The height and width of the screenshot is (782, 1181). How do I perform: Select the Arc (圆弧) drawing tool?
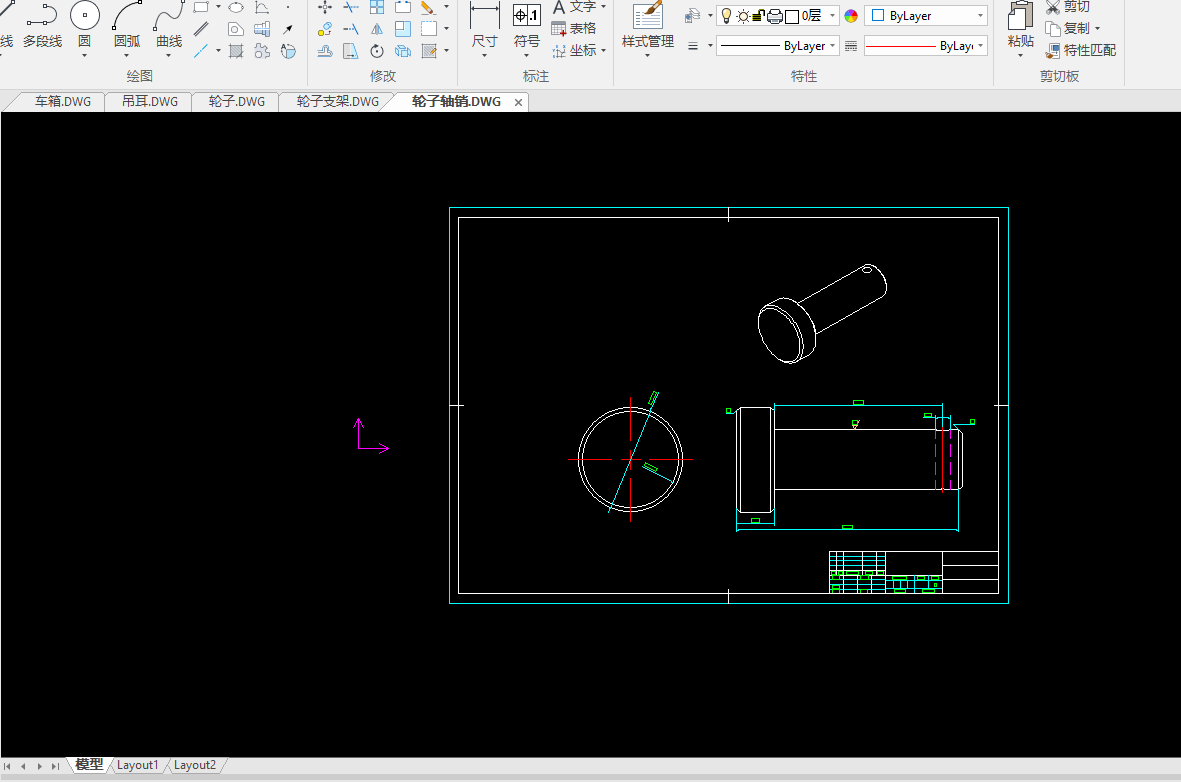tap(127, 16)
